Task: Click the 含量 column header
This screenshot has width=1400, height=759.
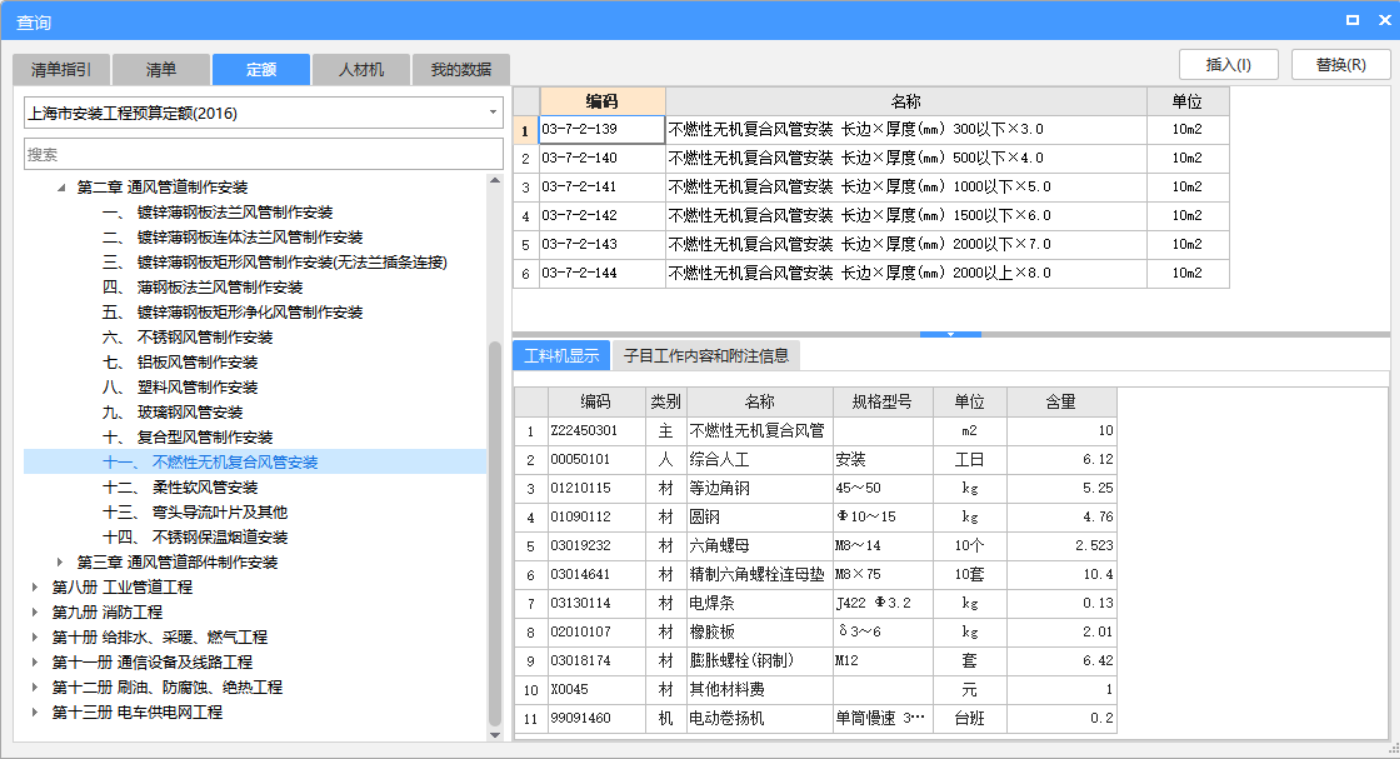Action: tap(1061, 402)
